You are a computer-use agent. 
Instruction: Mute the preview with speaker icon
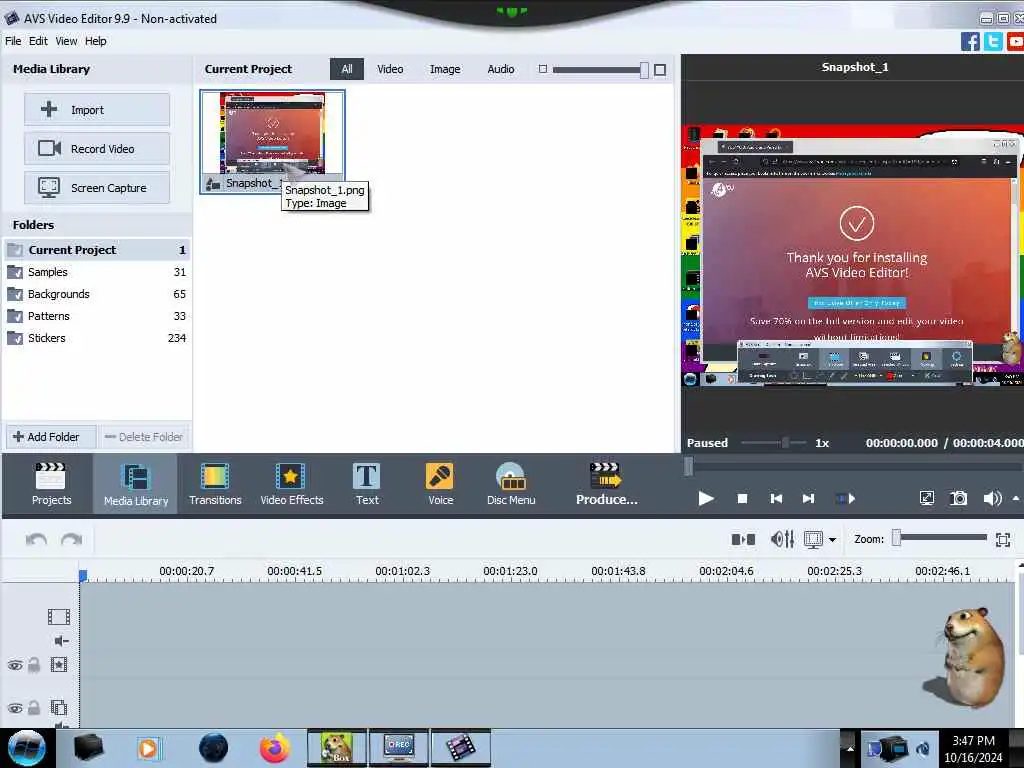(x=992, y=499)
